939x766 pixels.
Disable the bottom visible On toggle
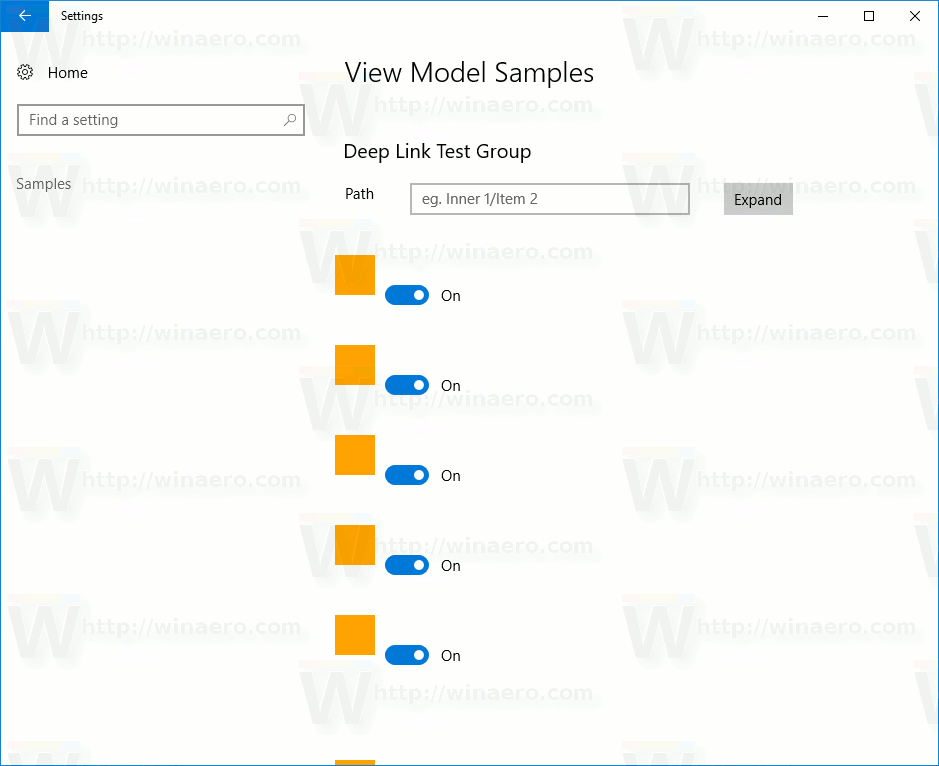[x=407, y=655]
